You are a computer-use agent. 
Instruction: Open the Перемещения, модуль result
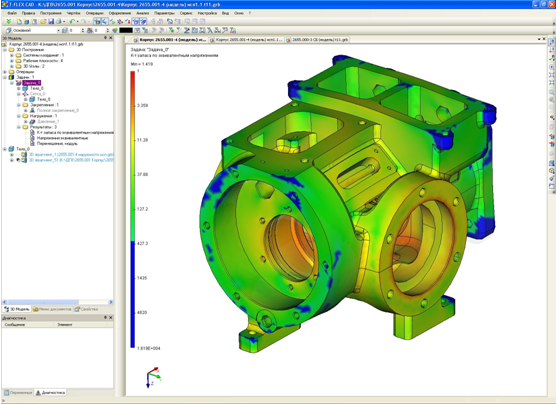57,144
